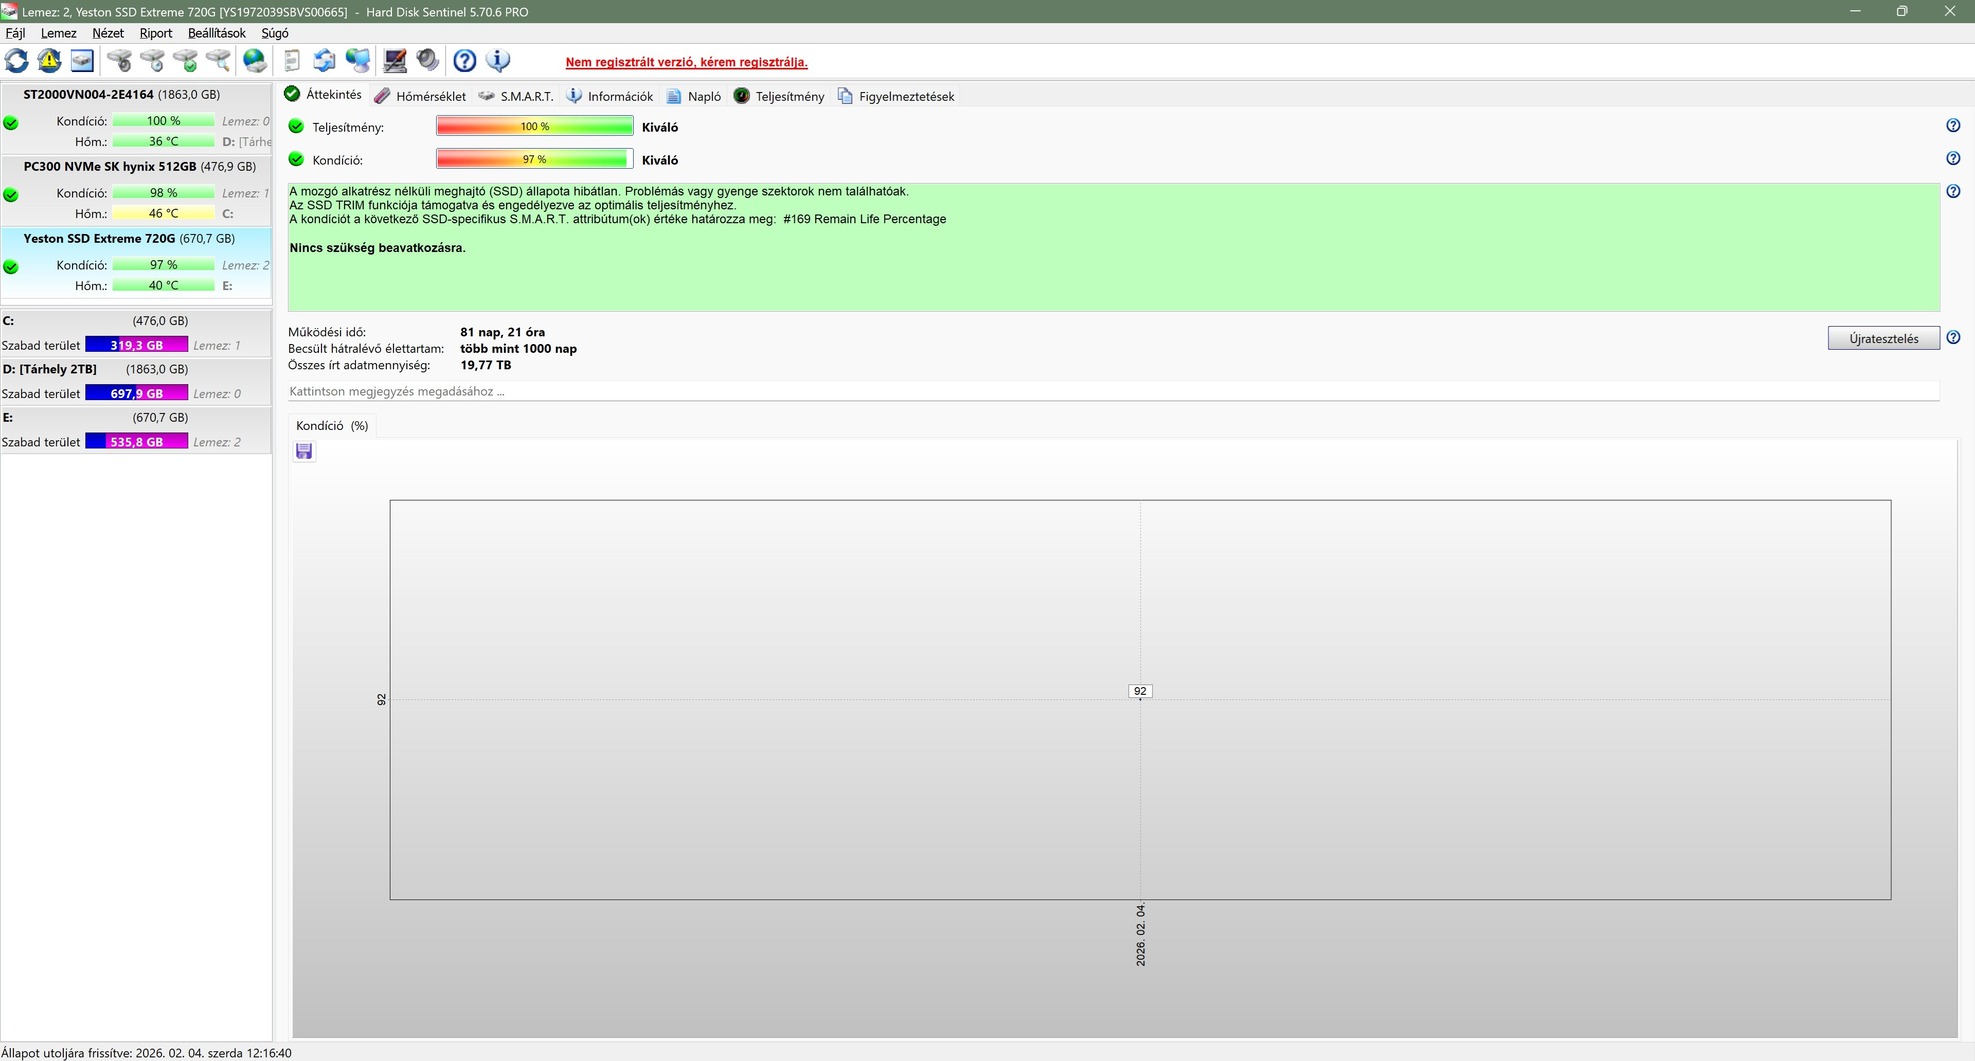Open the Fájl menu
The image size is (1975, 1061).
tap(15, 33)
